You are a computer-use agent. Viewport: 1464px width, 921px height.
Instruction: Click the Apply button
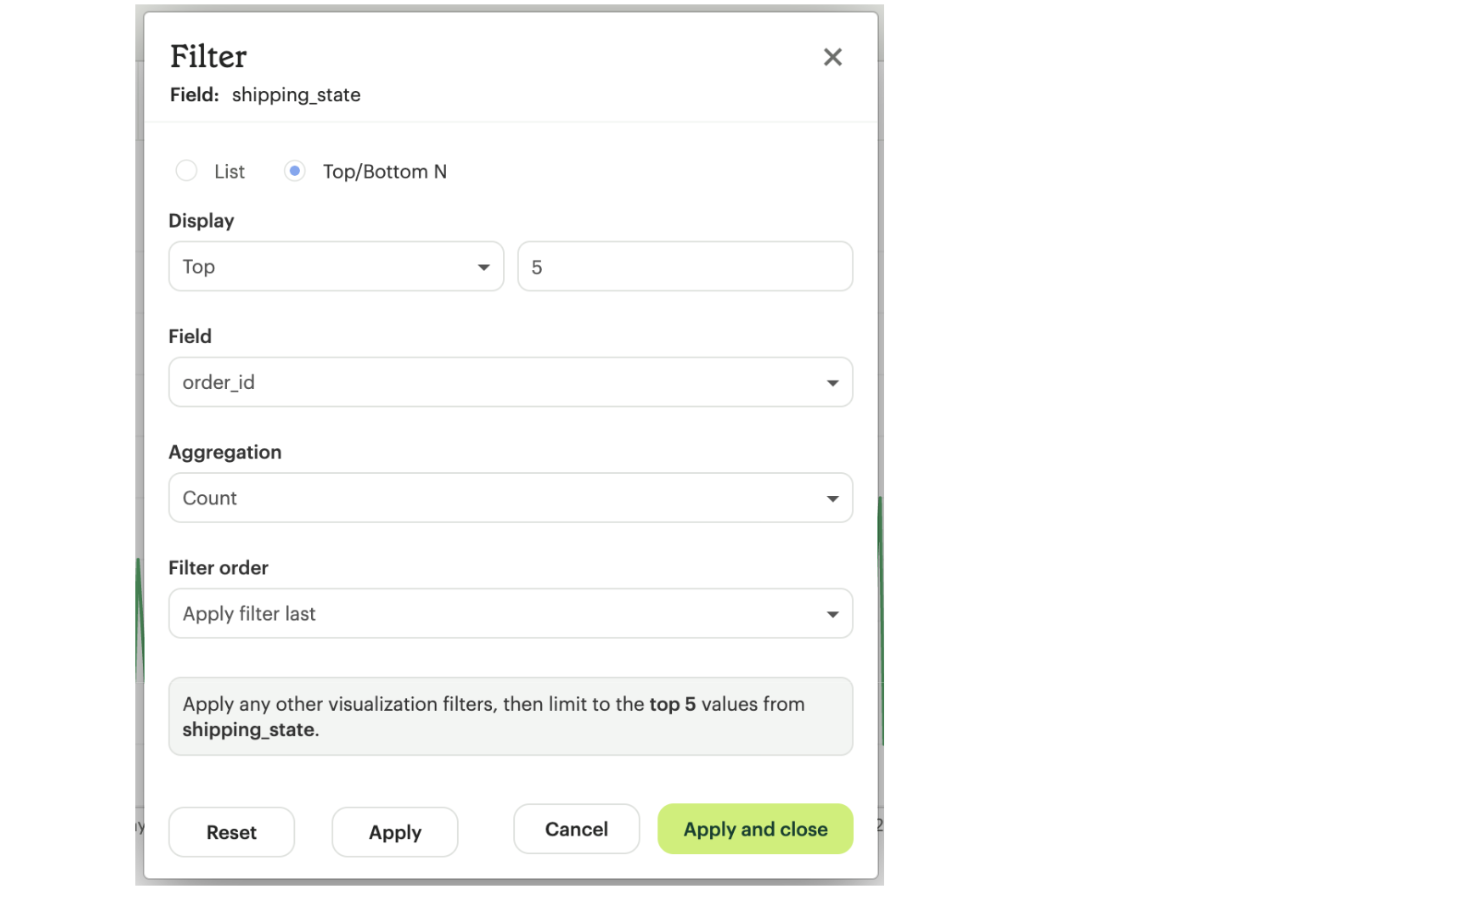pyautogui.click(x=395, y=832)
